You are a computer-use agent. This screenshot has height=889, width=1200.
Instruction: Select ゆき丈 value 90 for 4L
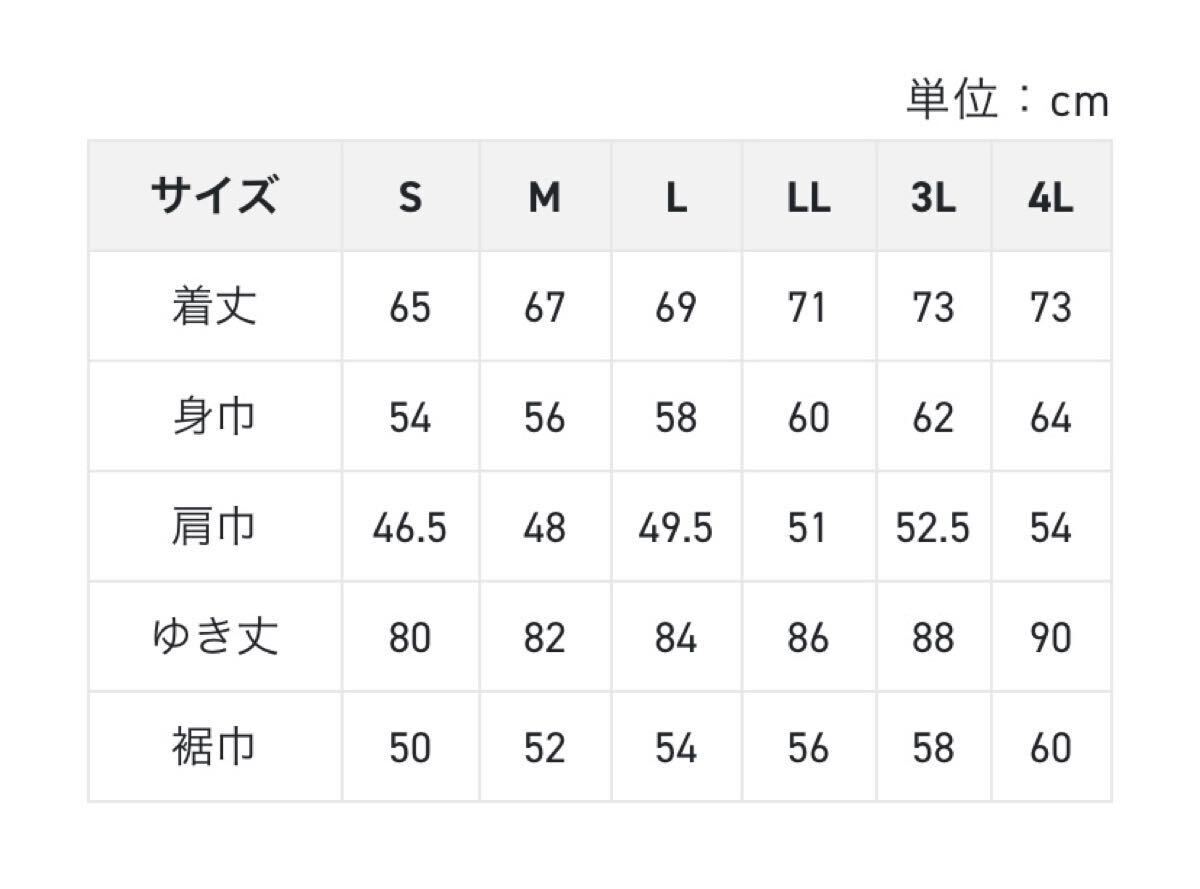(x=1050, y=637)
